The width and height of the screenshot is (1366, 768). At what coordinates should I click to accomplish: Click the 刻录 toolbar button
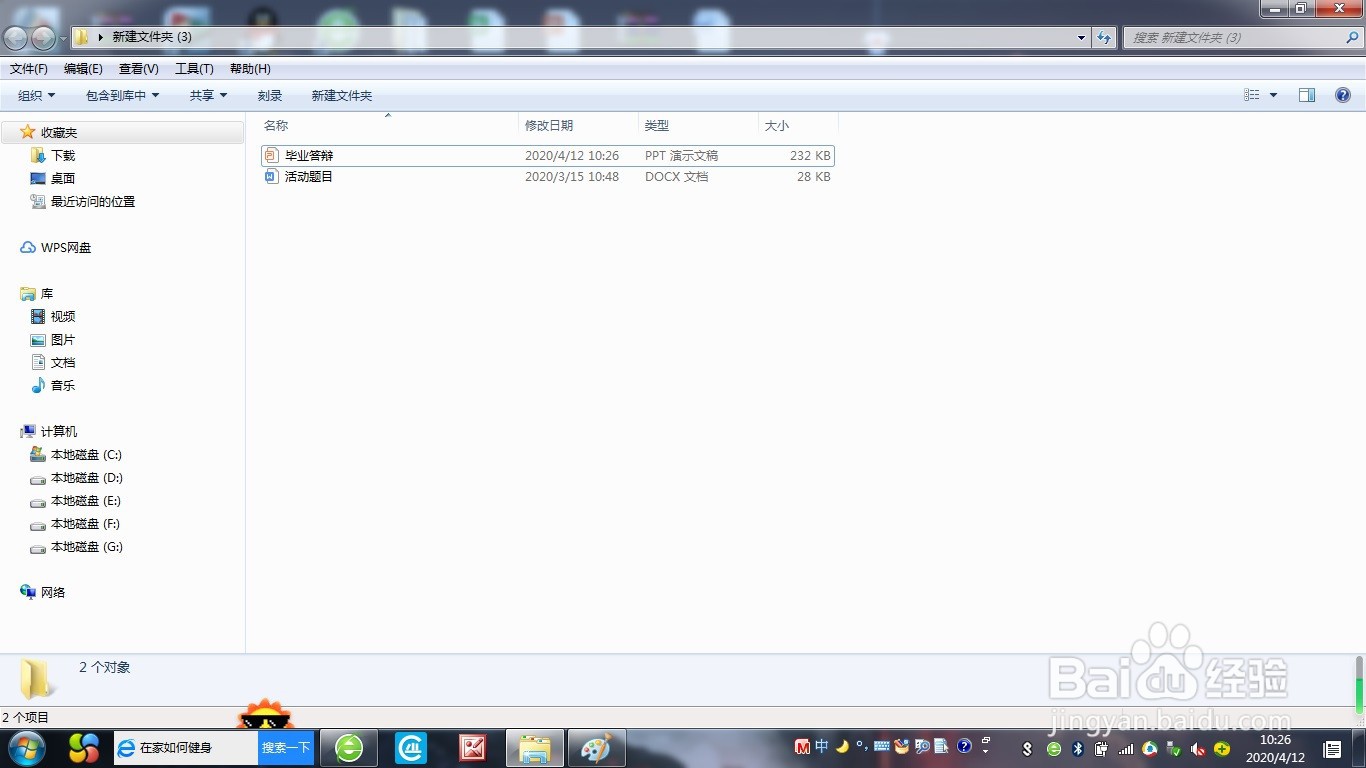point(270,96)
